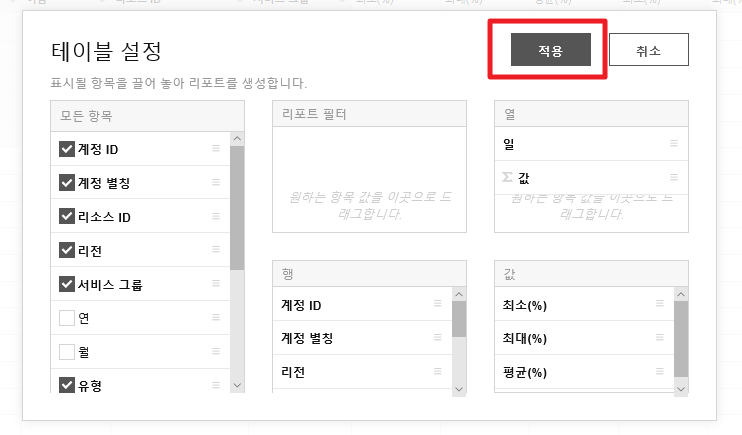Click the drag handle next to 리소스 ID

coord(216,217)
